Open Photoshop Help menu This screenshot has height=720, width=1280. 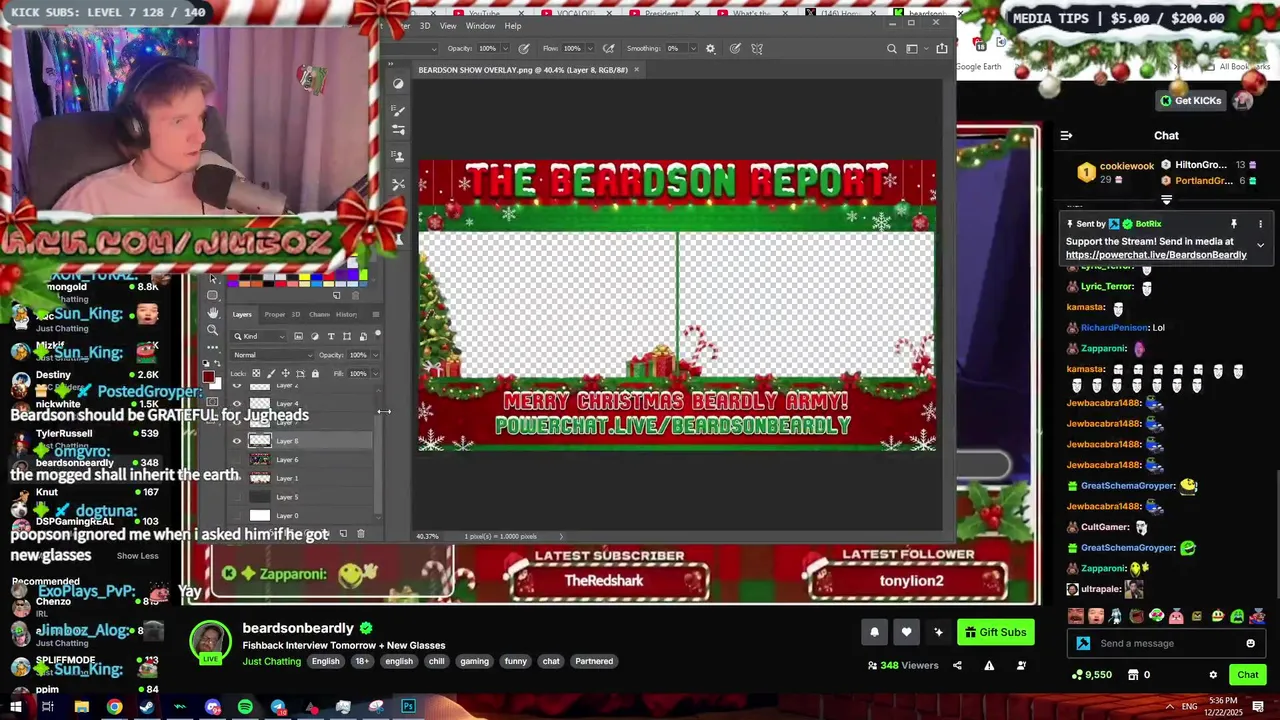pyautogui.click(x=513, y=26)
